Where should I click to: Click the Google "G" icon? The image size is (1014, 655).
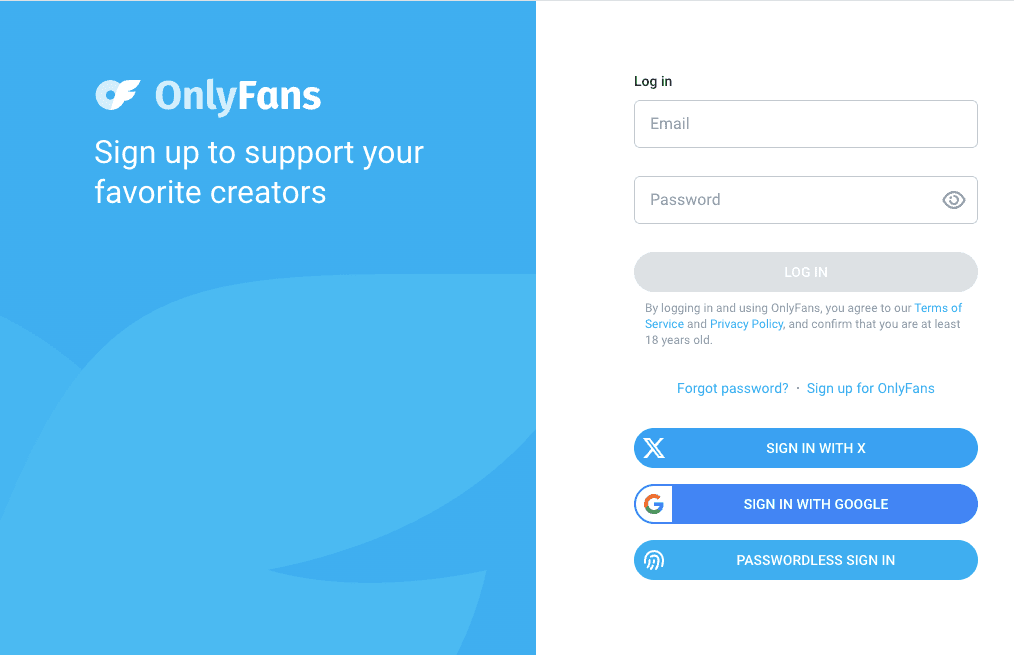click(654, 504)
